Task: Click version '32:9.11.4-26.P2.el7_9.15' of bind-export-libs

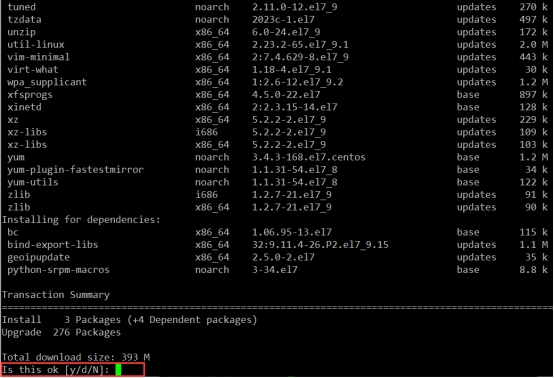Action: (x=320, y=245)
